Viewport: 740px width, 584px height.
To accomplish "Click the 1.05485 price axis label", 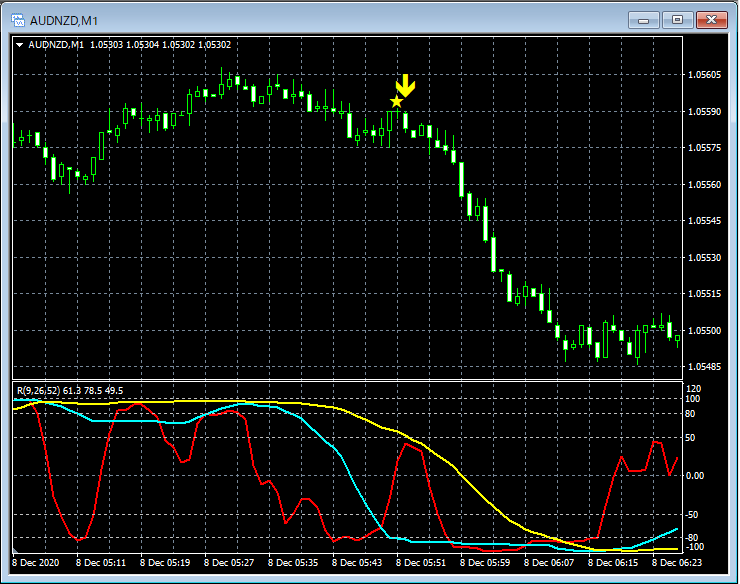I will click(x=704, y=367).
